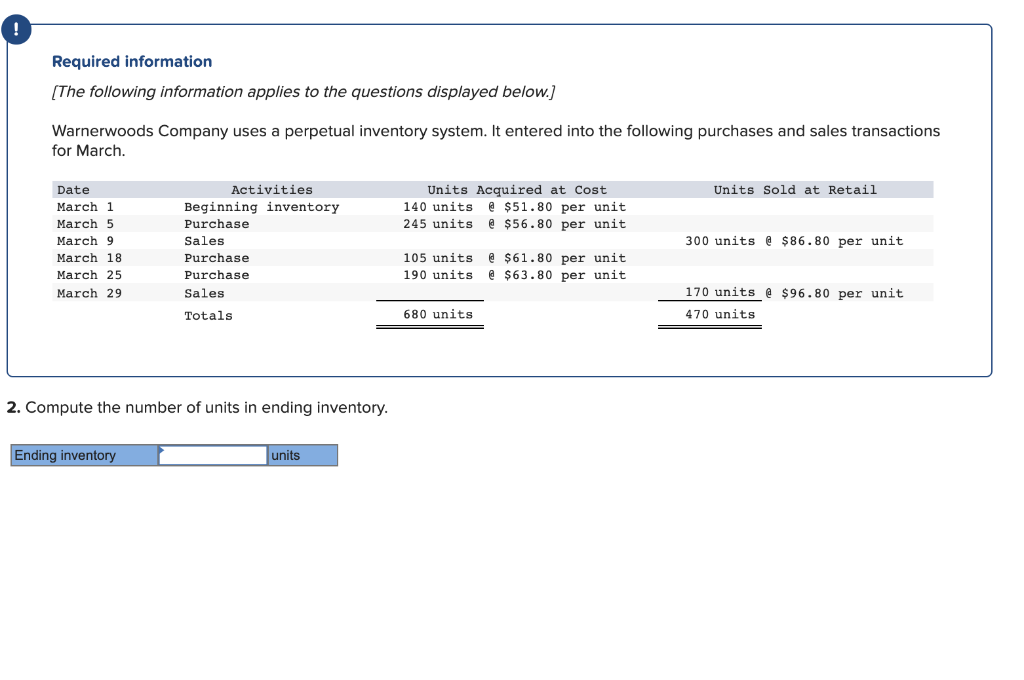Viewport: 1024px width, 680px height.
Task: Click the 'Units Acquired at Cost' header
Action: pyautogui.click(x=517, y=190)
